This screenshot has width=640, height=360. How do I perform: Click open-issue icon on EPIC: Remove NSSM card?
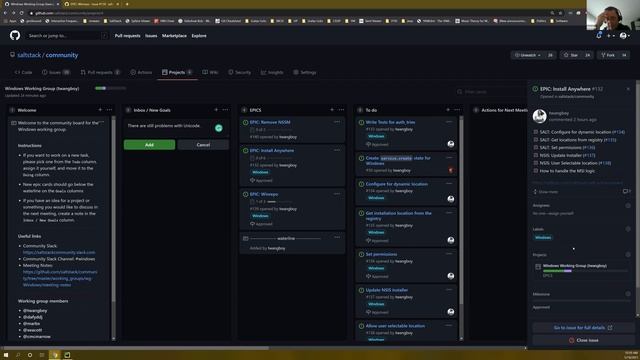245,122
